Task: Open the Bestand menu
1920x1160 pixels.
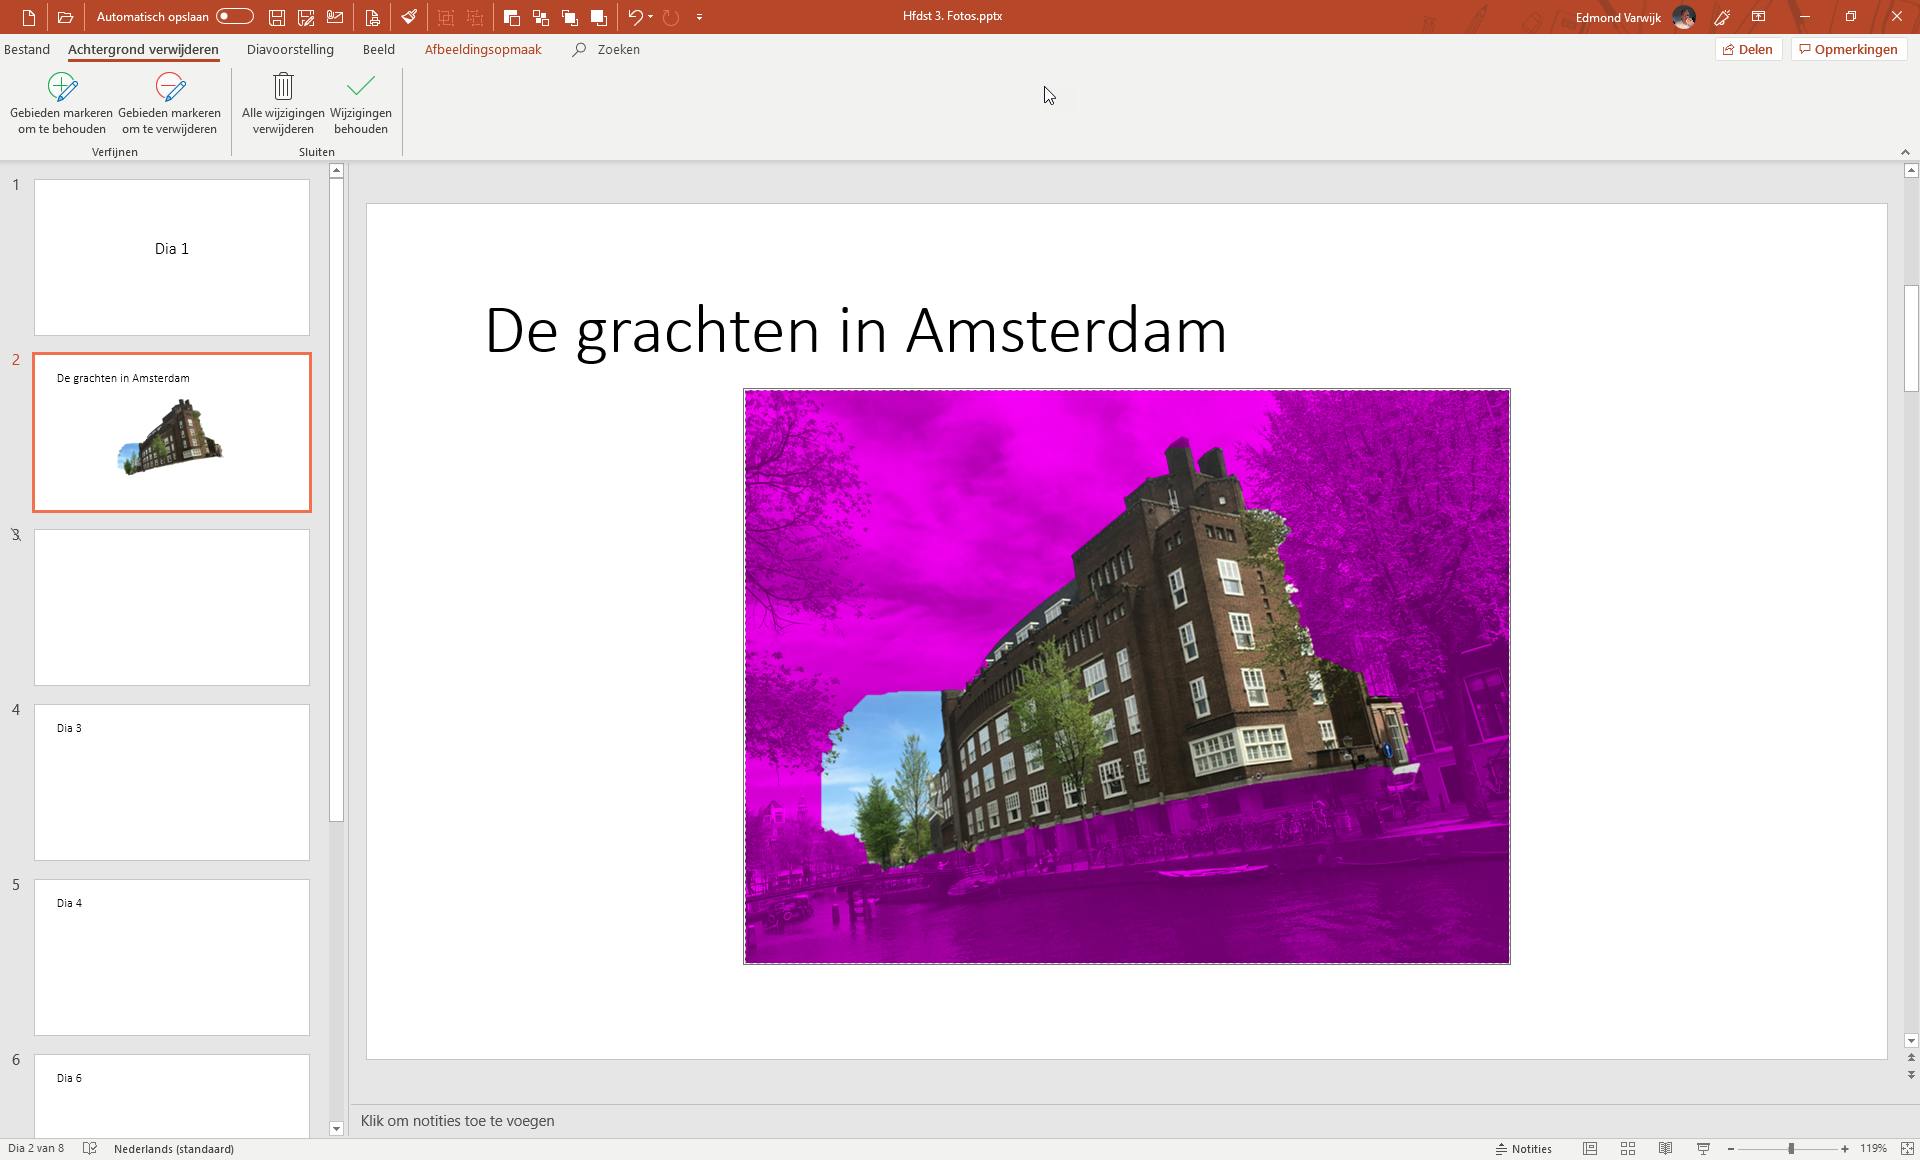Action: click(x=27, y=49)
